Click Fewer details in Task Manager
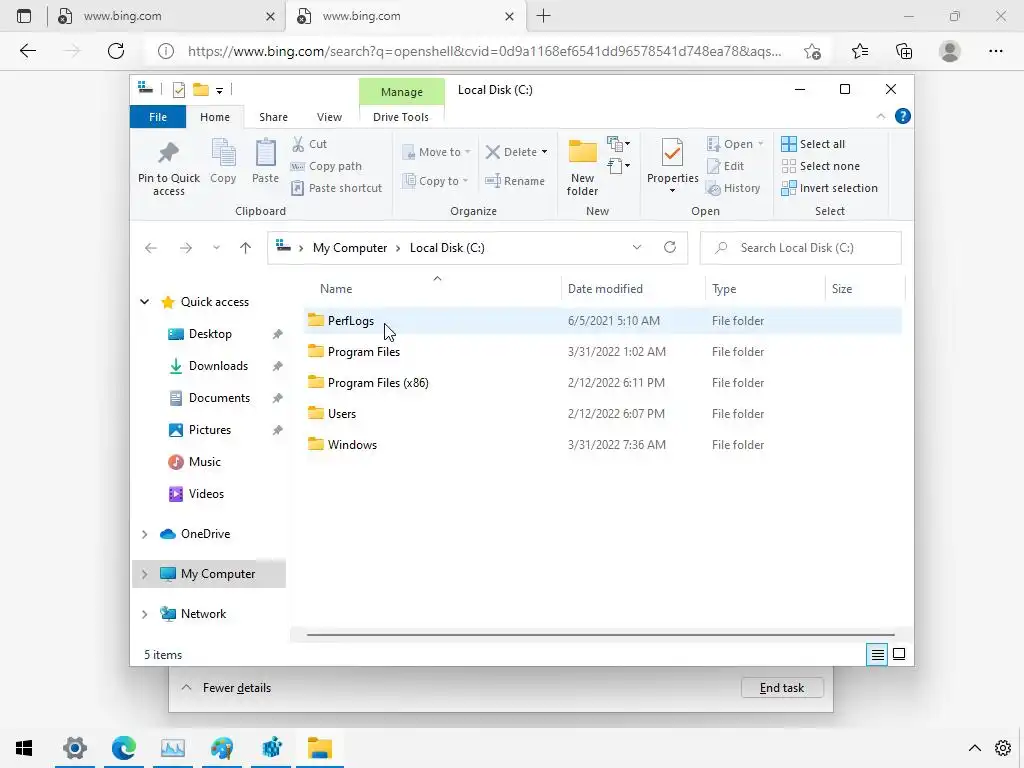Viewport: 1024px width, 768px height. (x=226, y=688)
